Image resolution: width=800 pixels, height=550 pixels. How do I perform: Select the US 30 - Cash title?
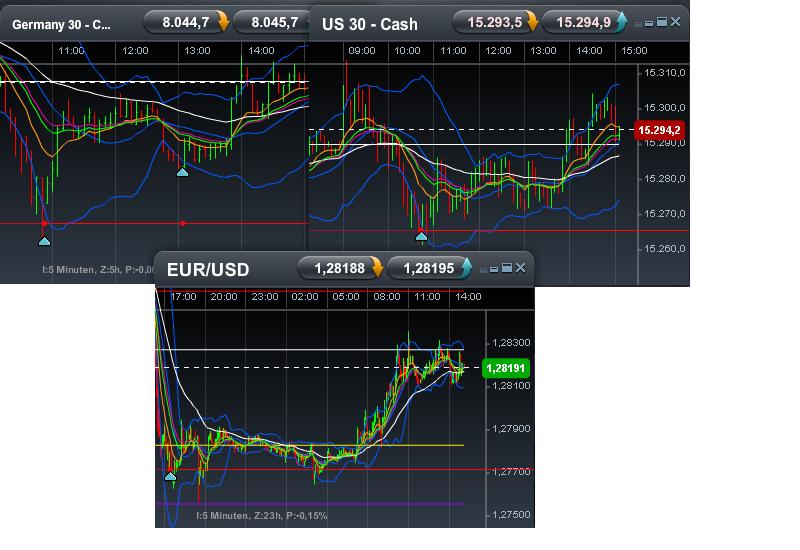tap(370, 24)
